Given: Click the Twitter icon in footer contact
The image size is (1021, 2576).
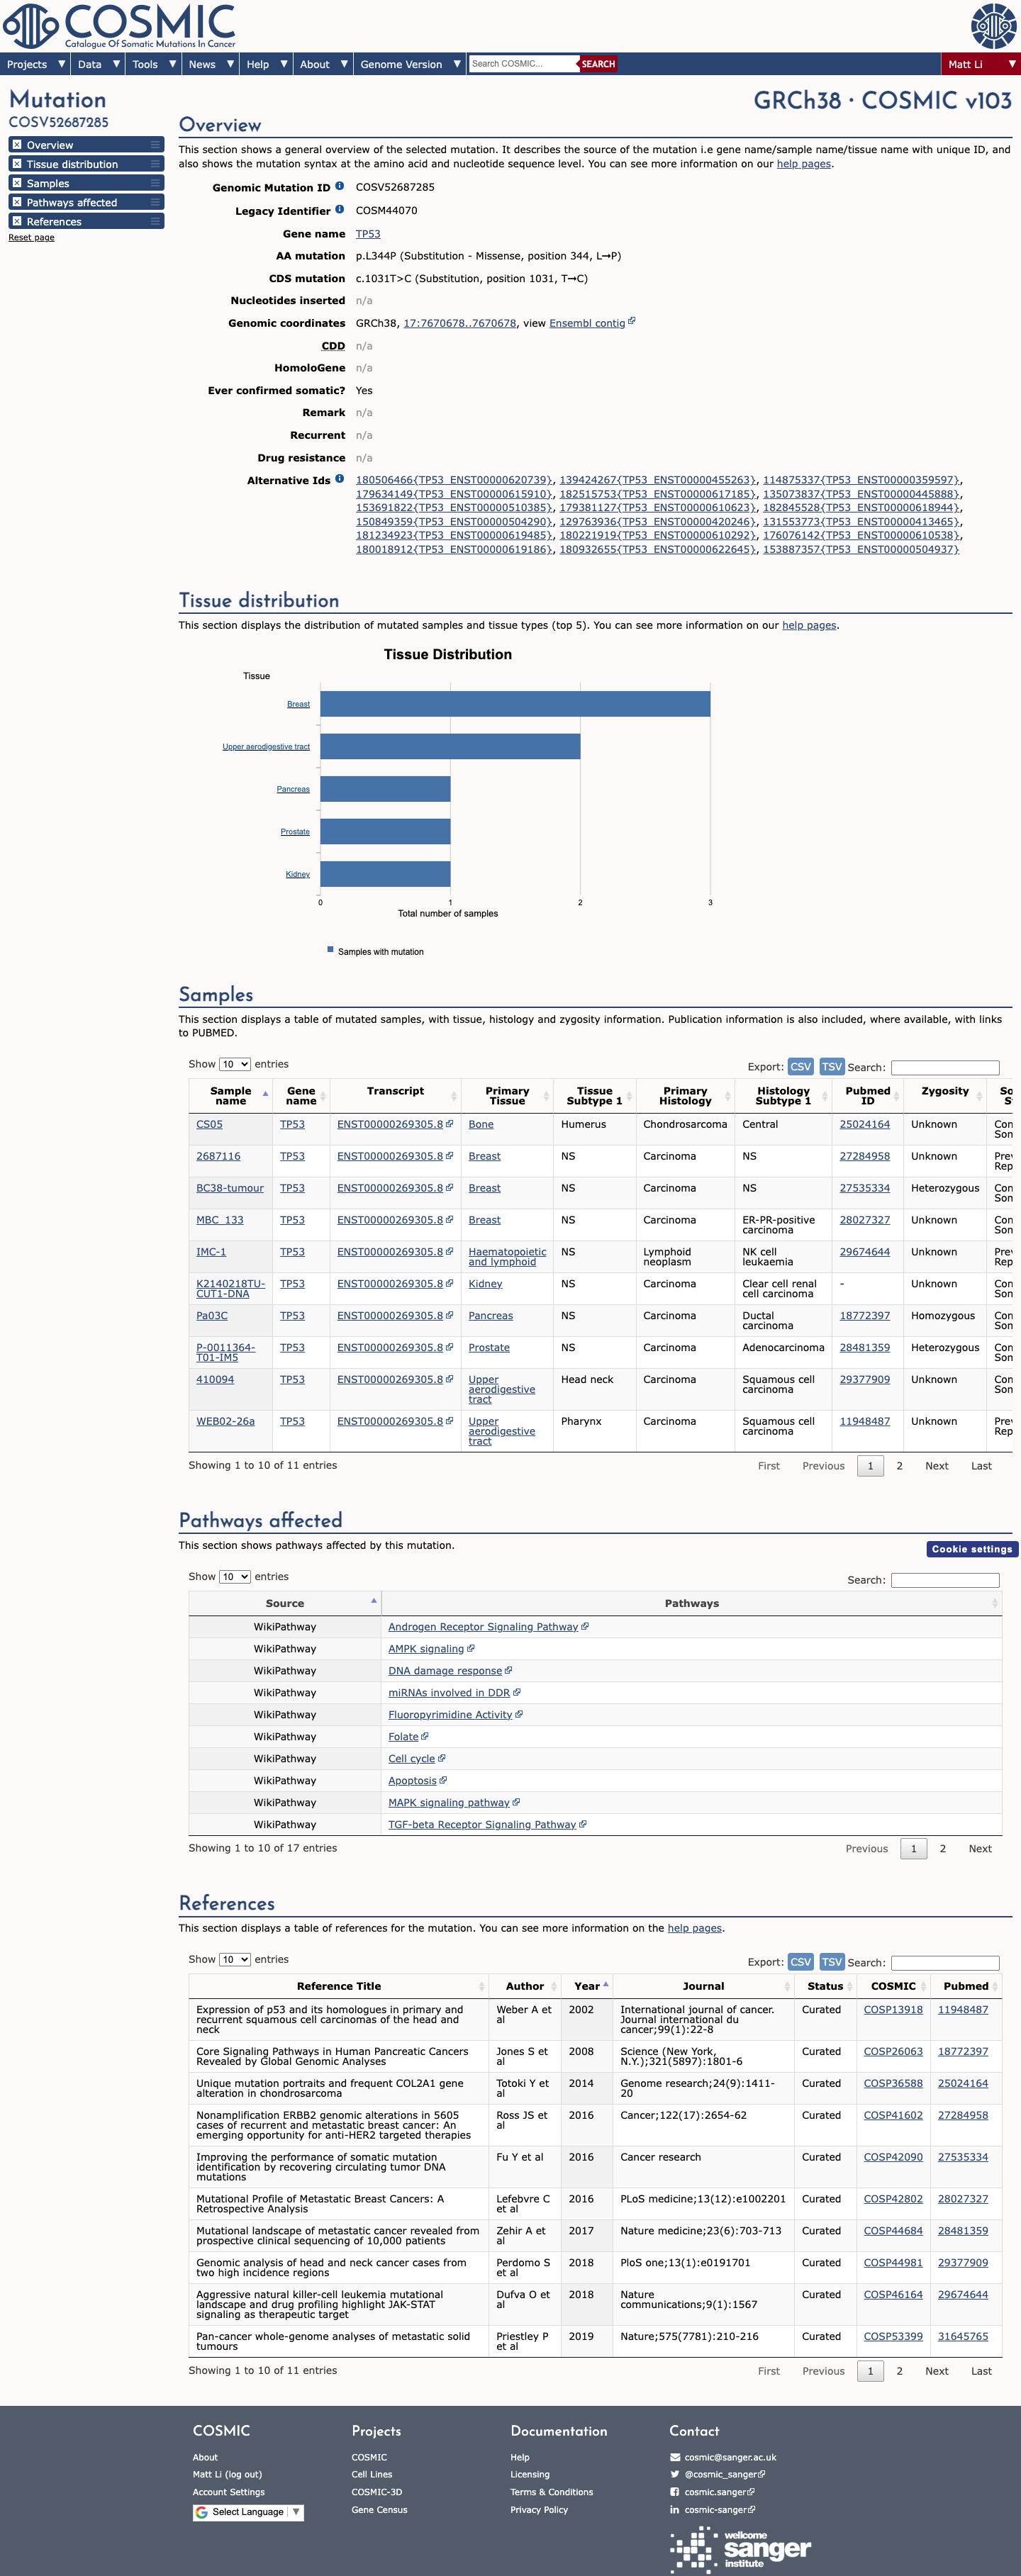Looking at the screenshot, I should (675, 2474).
